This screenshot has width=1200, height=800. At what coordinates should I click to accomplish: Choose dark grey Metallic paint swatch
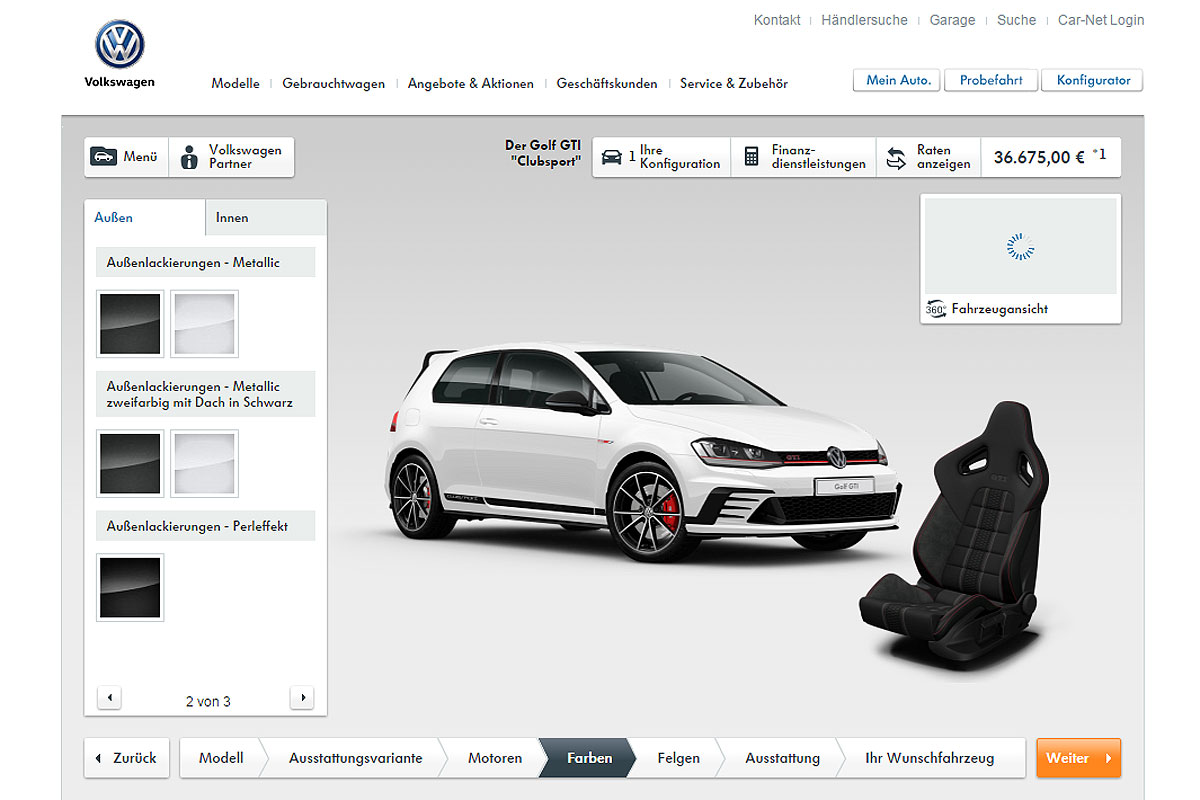[130, 324]
